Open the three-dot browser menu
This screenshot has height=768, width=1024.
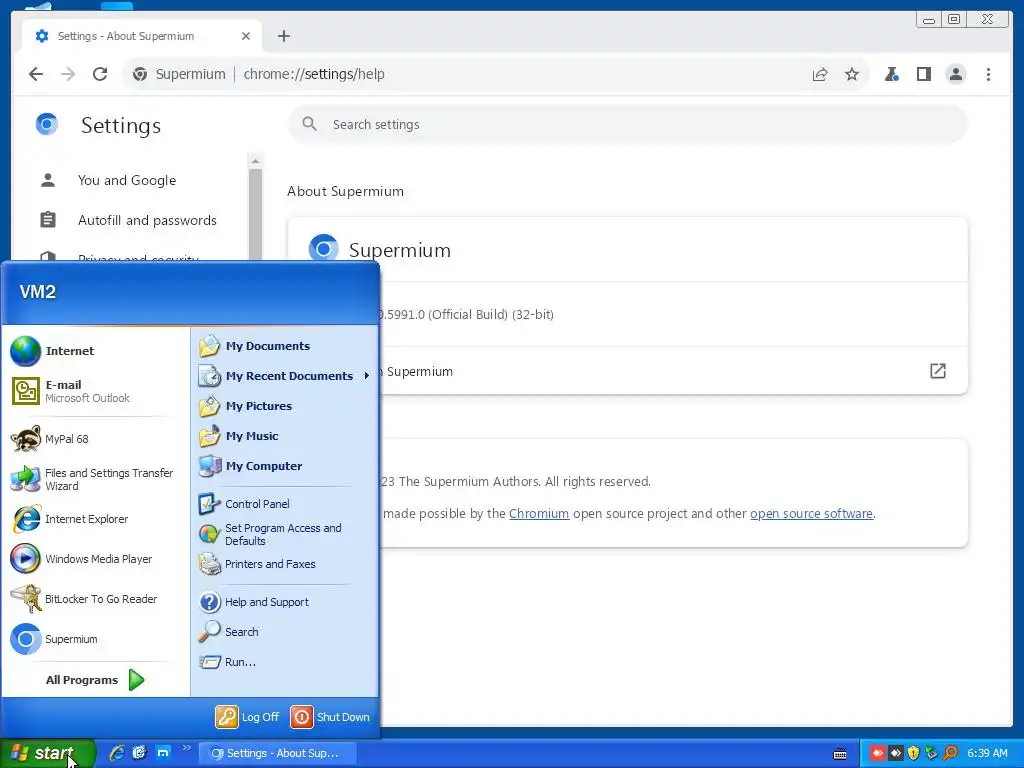(x=988, y=74)
